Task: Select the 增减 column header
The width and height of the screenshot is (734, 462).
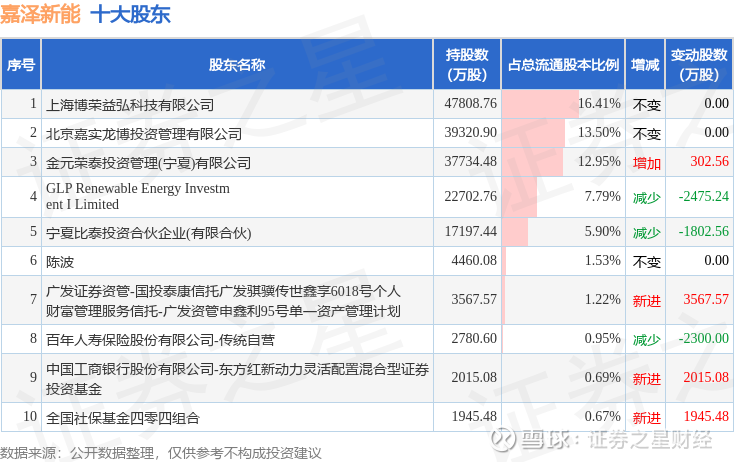Action: 645,65
